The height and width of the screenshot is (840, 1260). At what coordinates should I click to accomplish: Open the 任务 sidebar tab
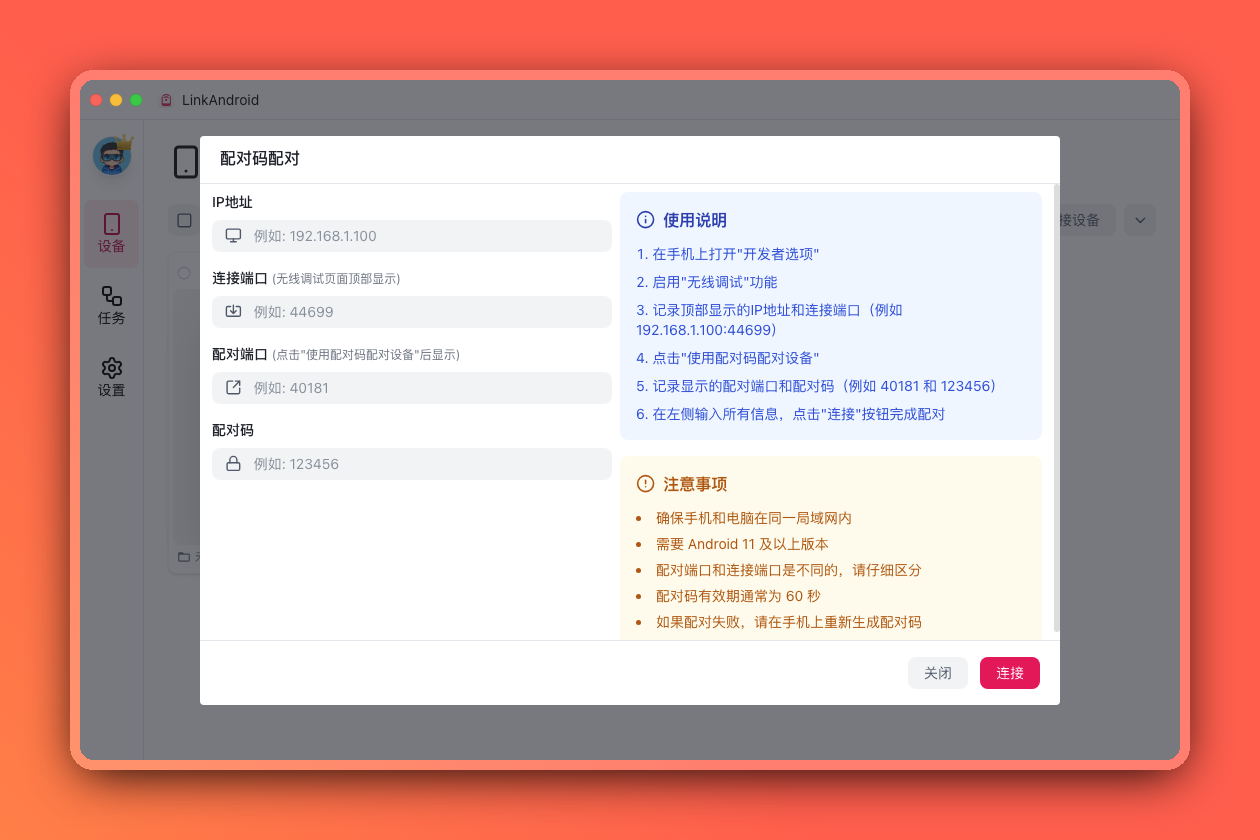click(111, 305)
